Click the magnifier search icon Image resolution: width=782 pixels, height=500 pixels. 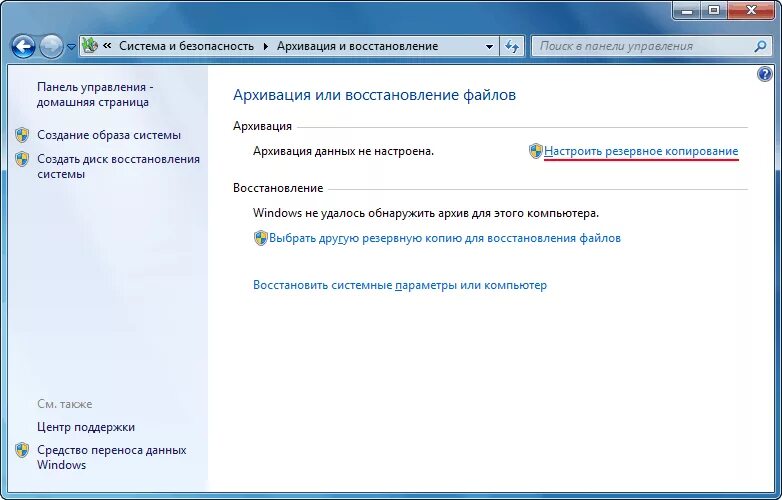(760, 46)
